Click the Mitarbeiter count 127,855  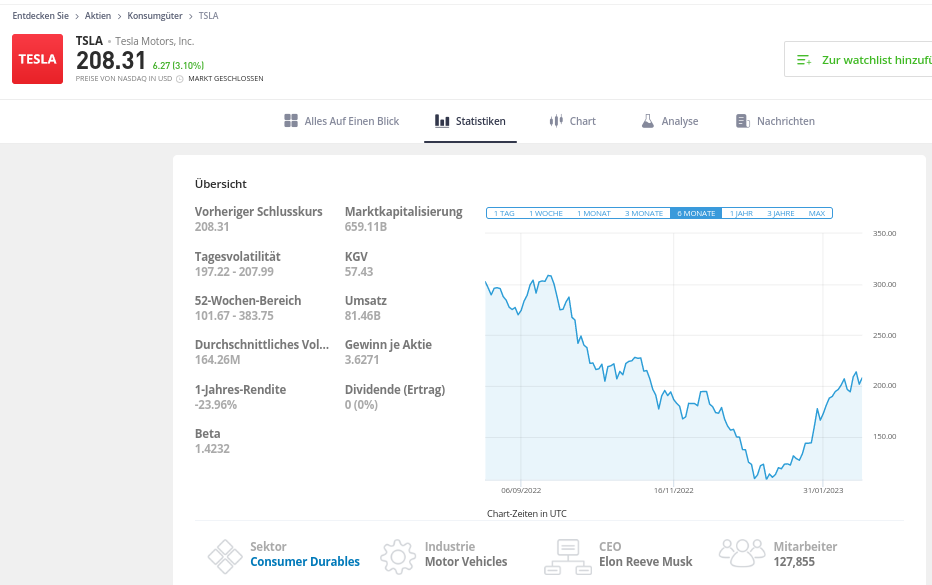[x=794, y=562]
